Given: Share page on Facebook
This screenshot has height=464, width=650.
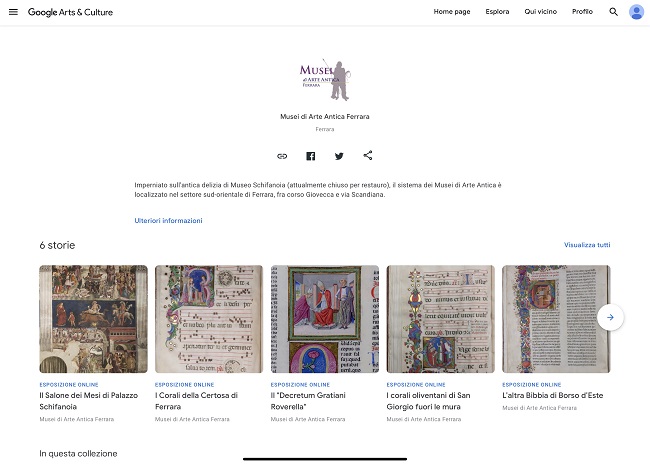Looking at the screenshot, I should click(310, 156).
